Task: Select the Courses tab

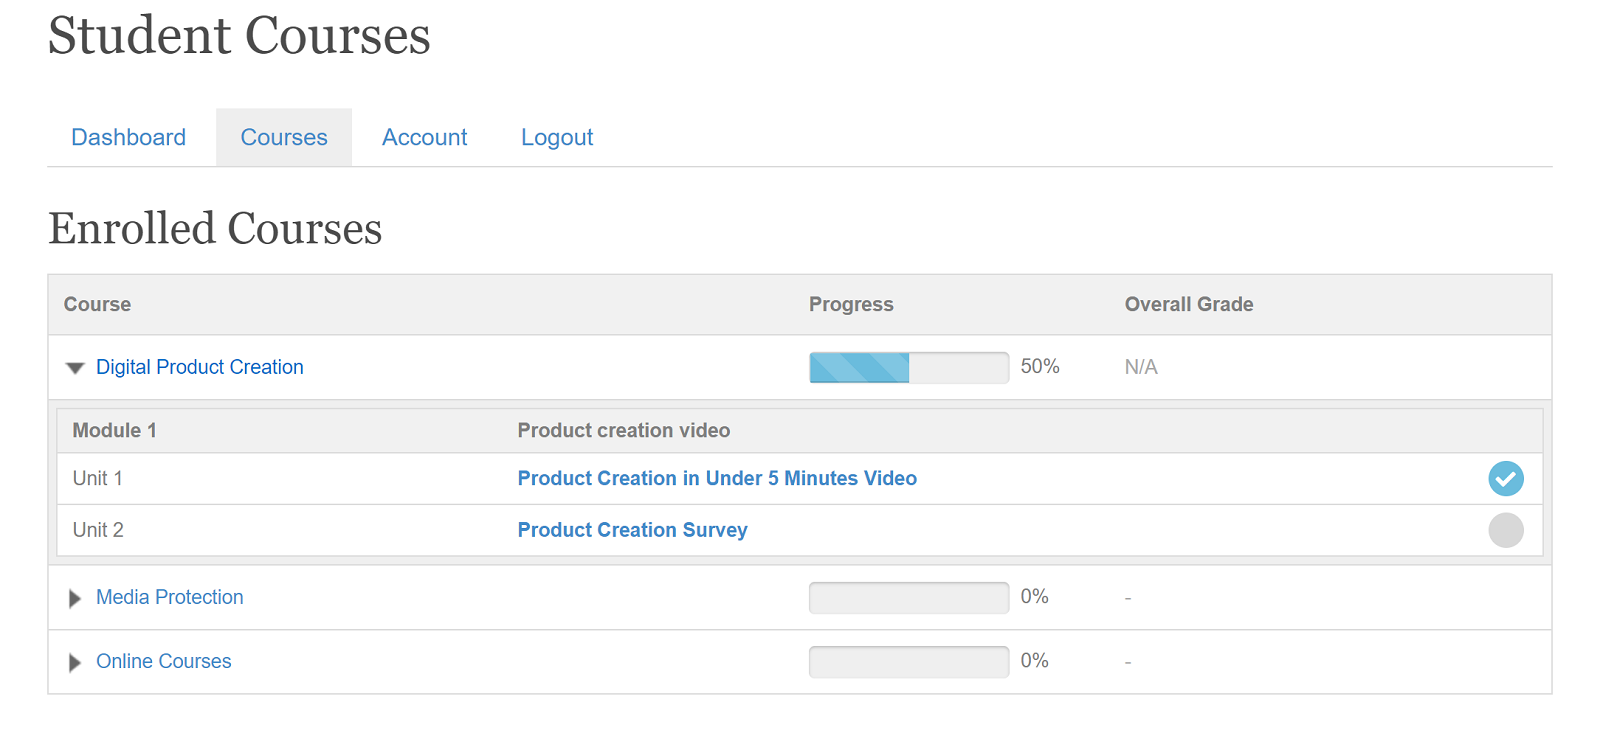Action: [x=284, y=137]
